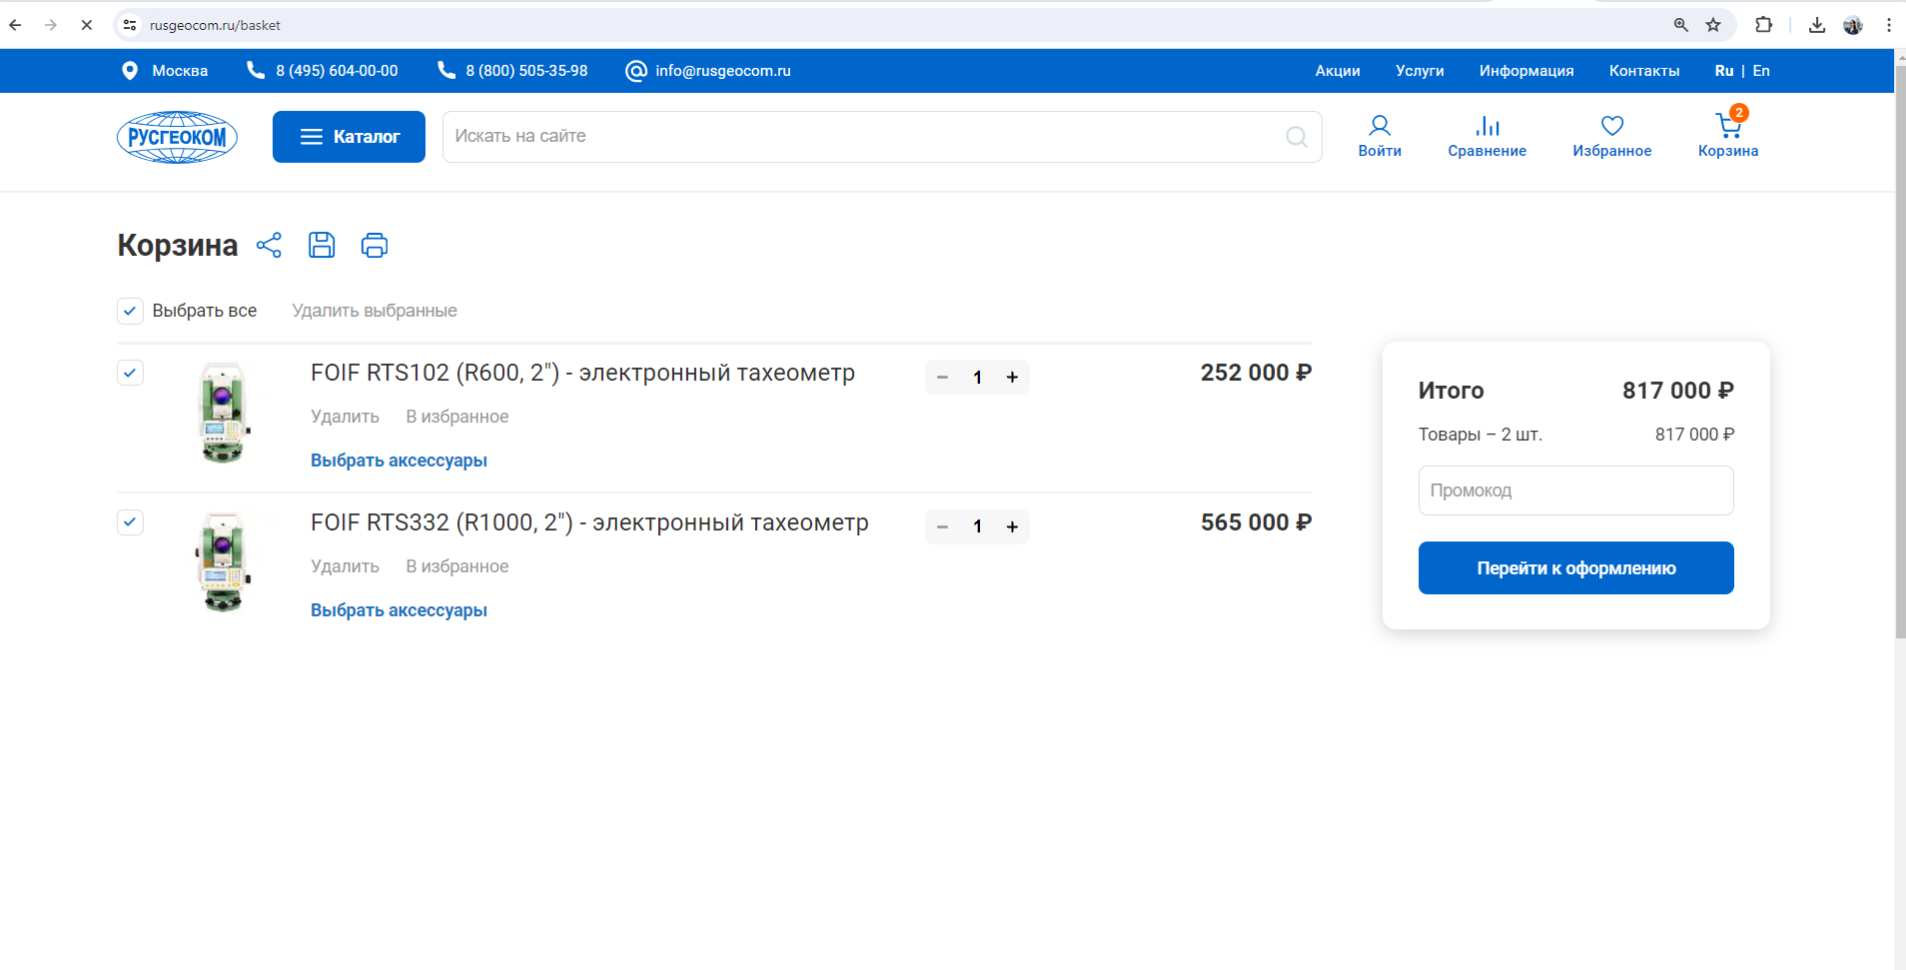This screenshot has width=1906, height=970.
Task: Open the browser extensions puzzle icon
Action: [1764, 25]
